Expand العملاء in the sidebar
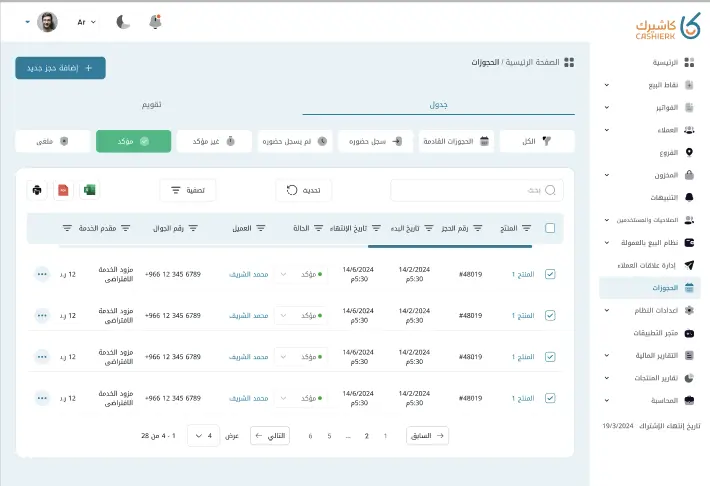Screen dimensions: 710x486 point(607,130)
